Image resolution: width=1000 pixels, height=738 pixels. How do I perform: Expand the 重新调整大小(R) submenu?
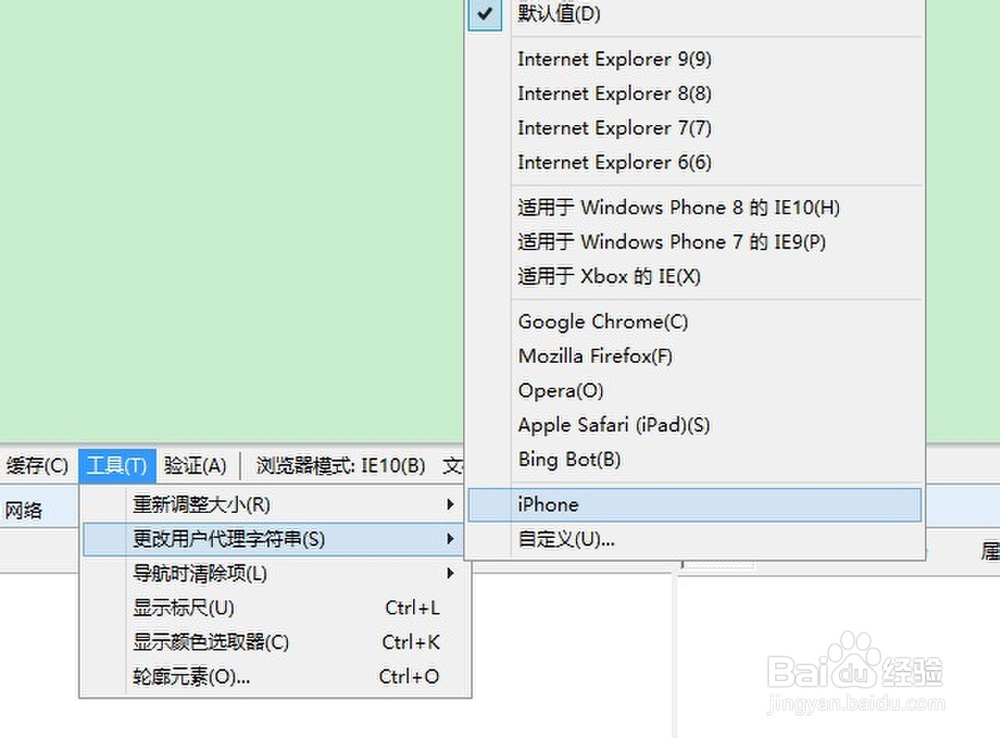pyautogui.click(x=200, y=504)
